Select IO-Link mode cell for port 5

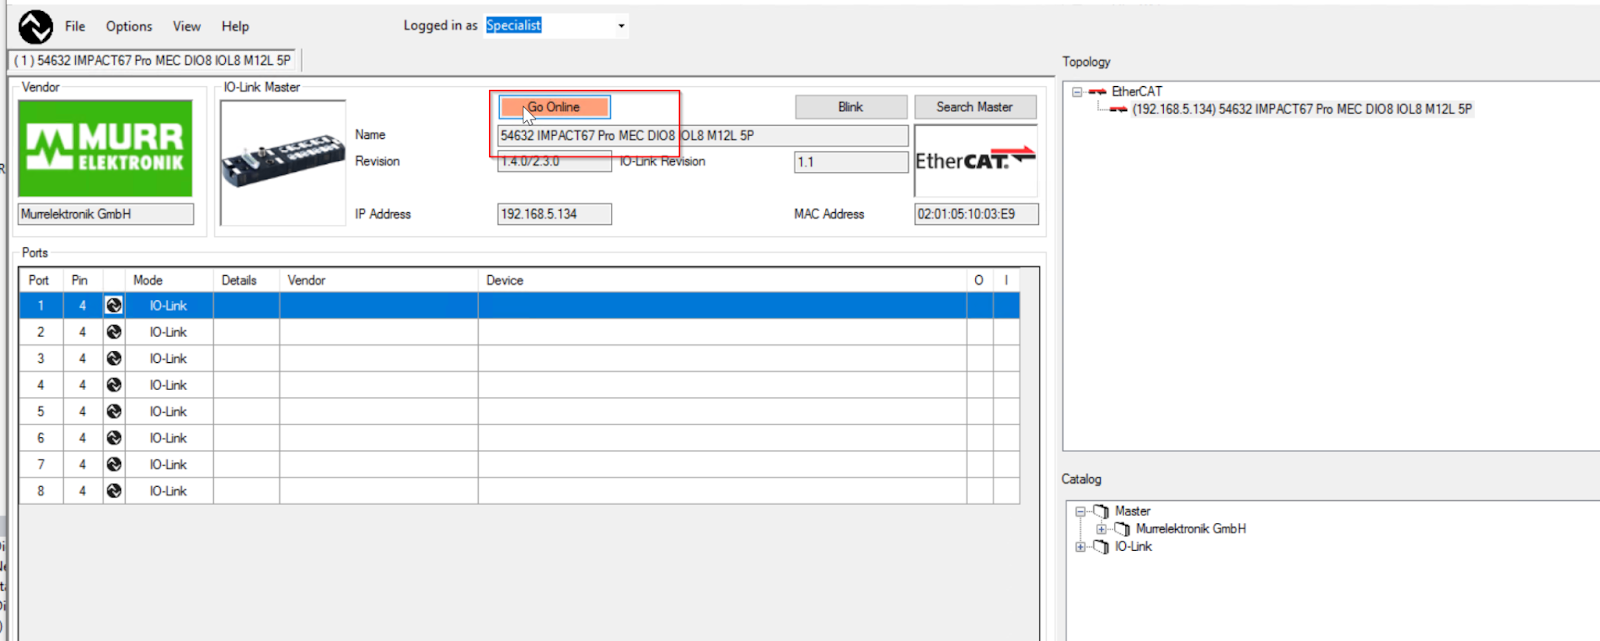[x=168, y=411]
